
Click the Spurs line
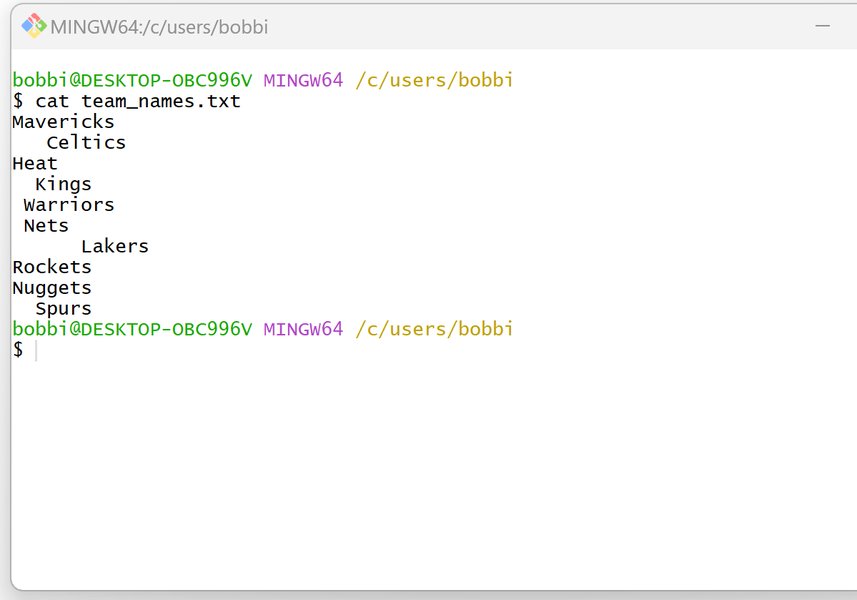coord(63,309)
